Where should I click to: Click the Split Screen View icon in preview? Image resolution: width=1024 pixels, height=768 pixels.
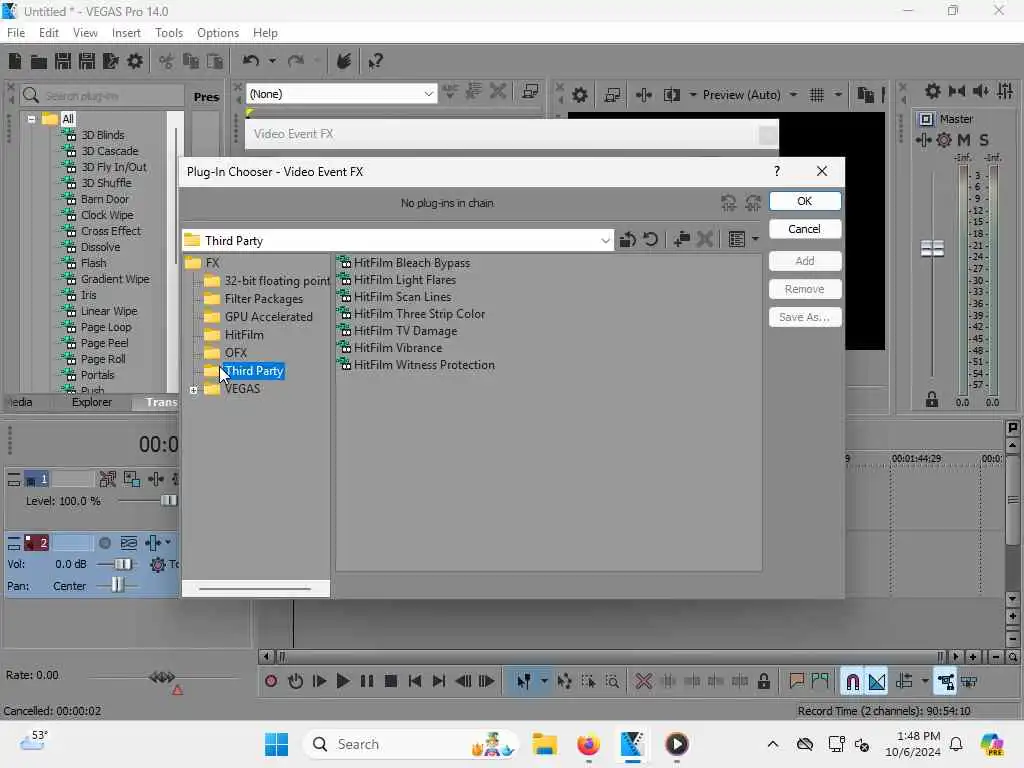click(671, 95)
